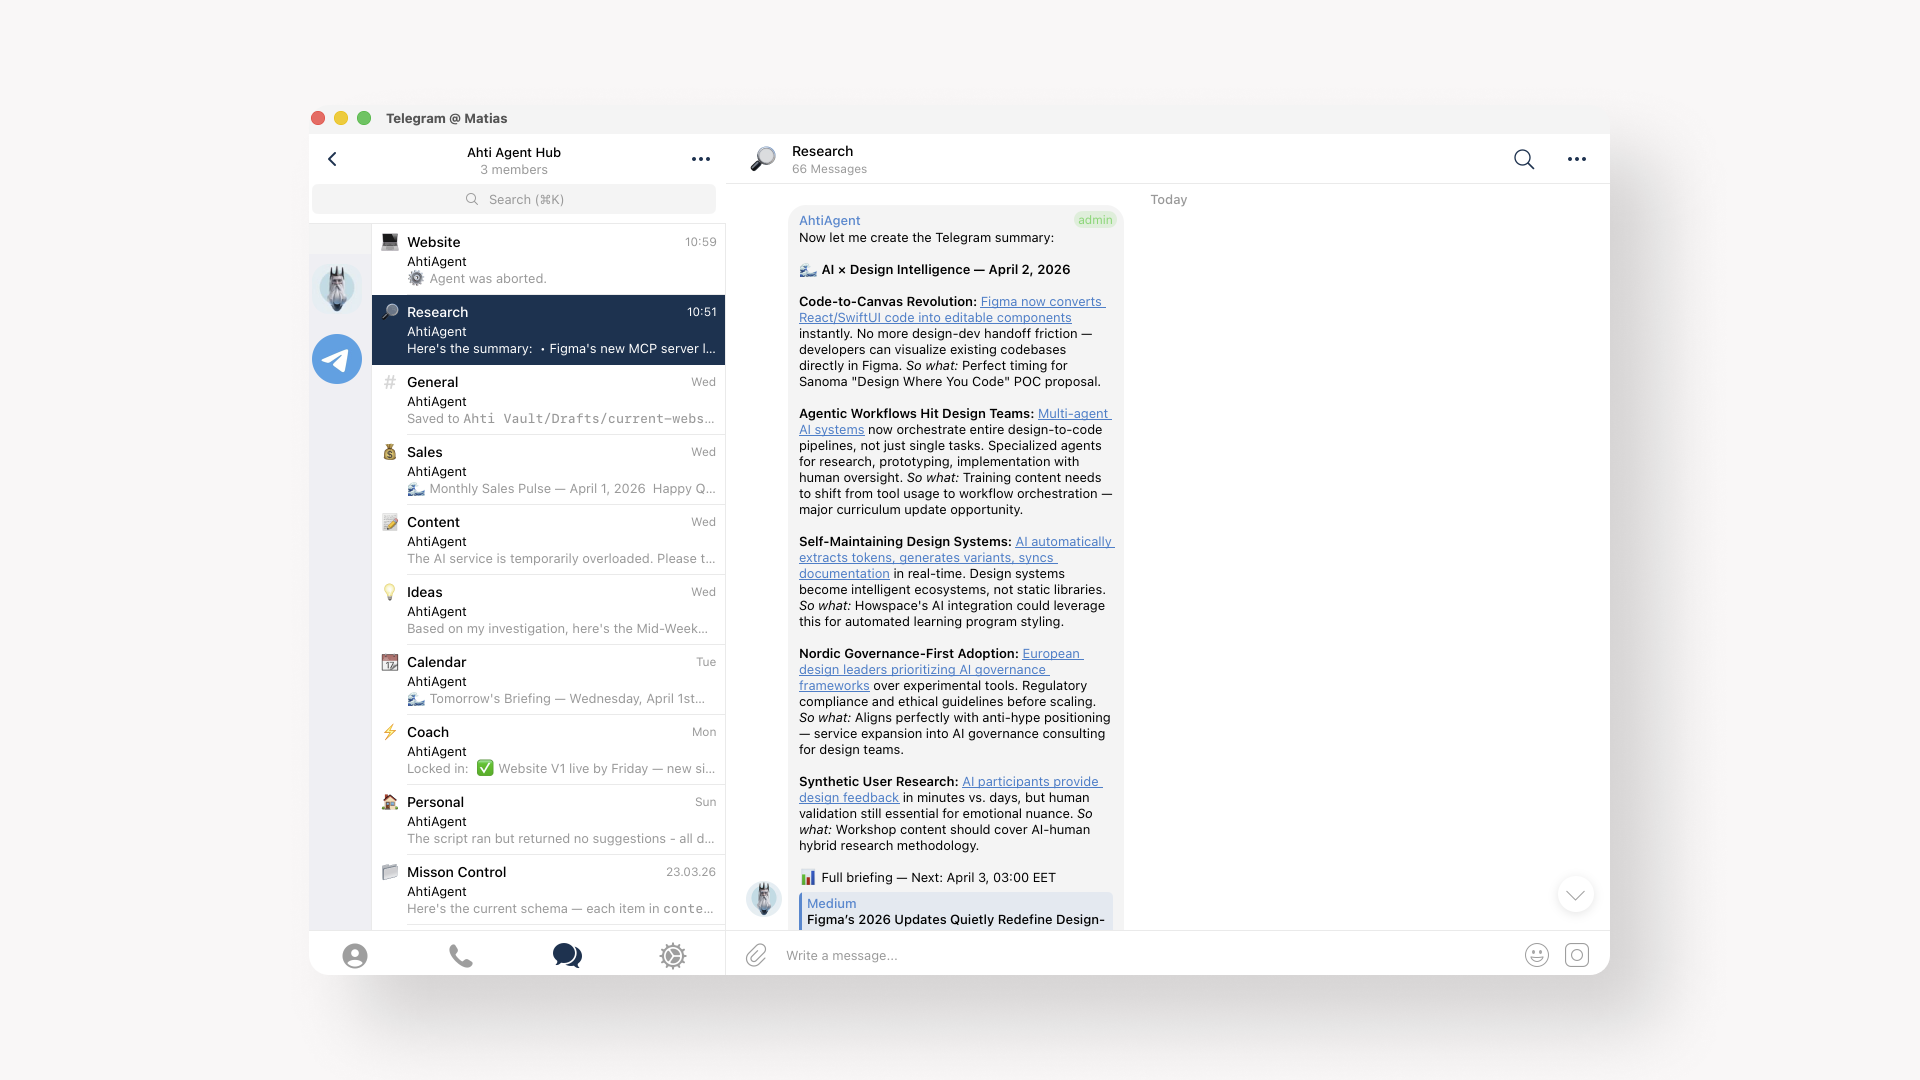This screenshot has height=1080, width=1920.
Task: Select the Calendar topic
Action: [x=548, y=680]
